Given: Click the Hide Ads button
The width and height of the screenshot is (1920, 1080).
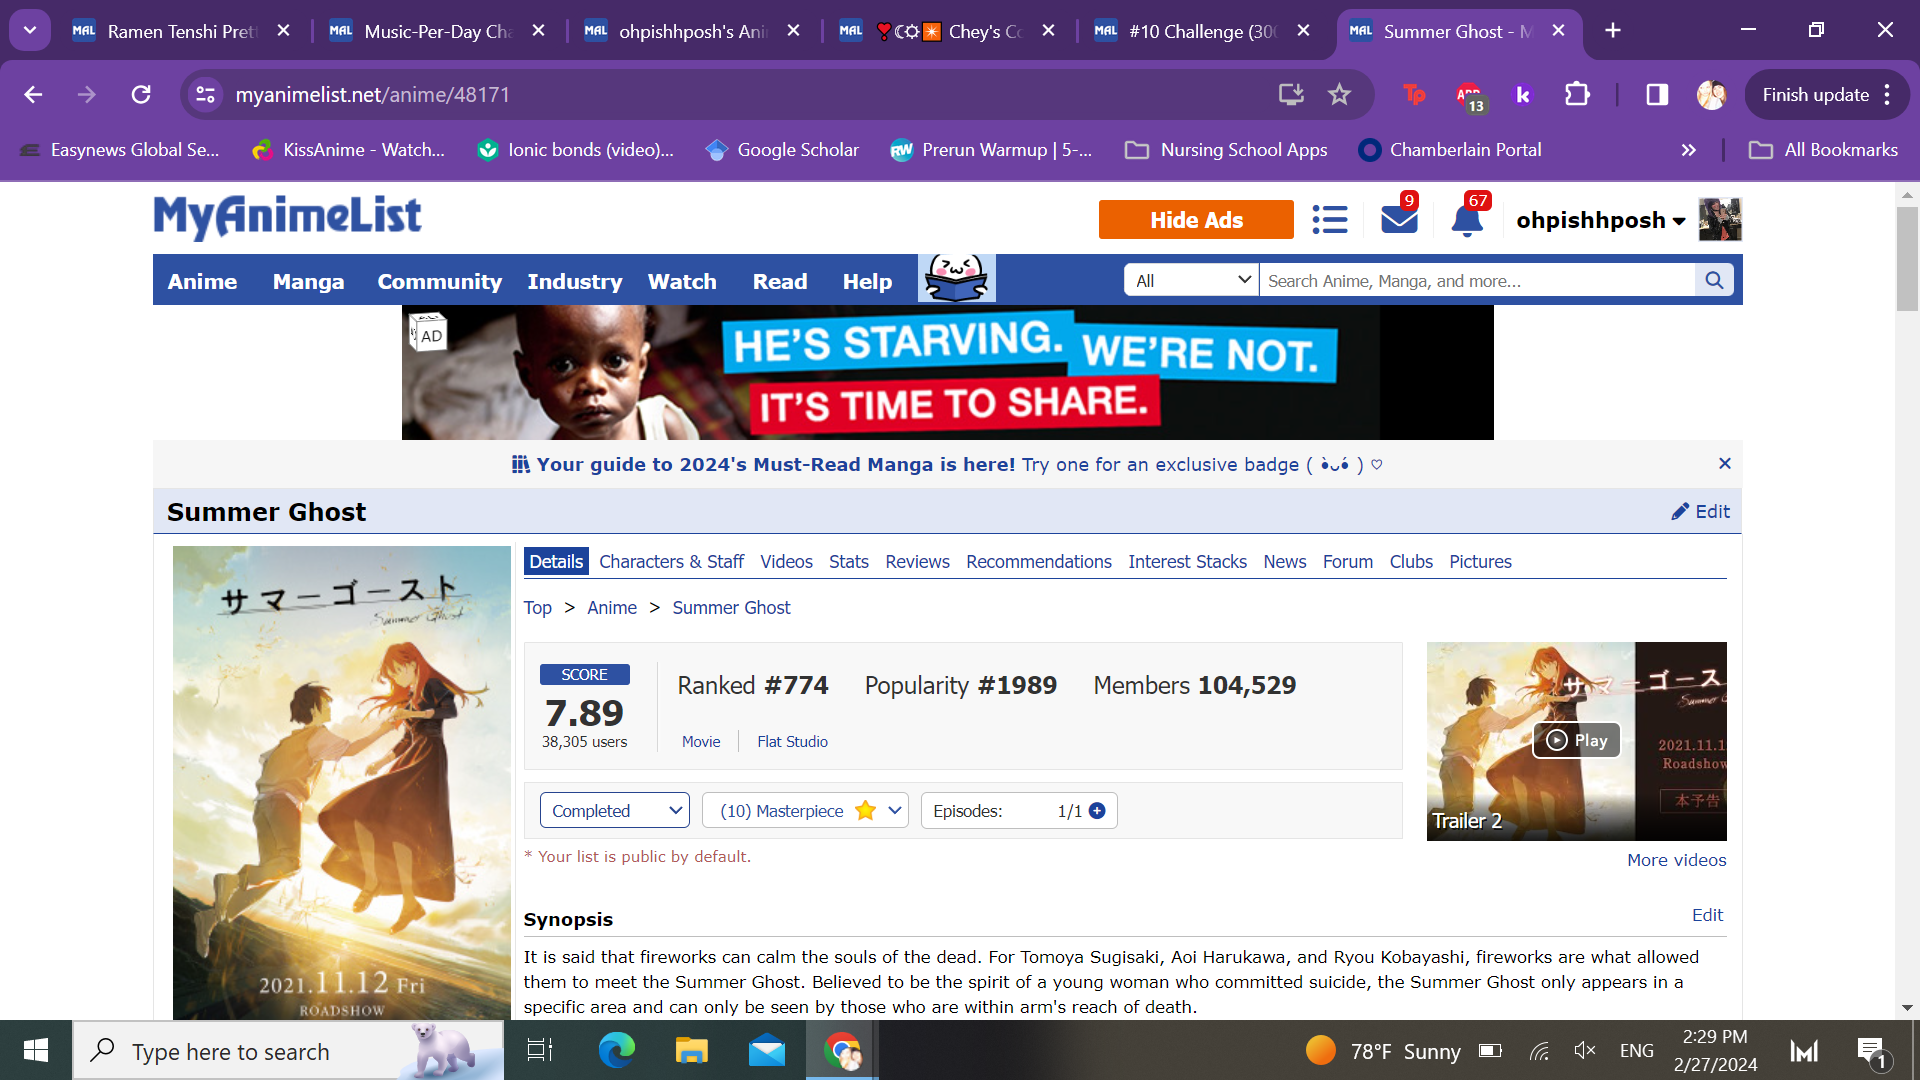Looking at the screenshot, I should (x=1196, y=220).
